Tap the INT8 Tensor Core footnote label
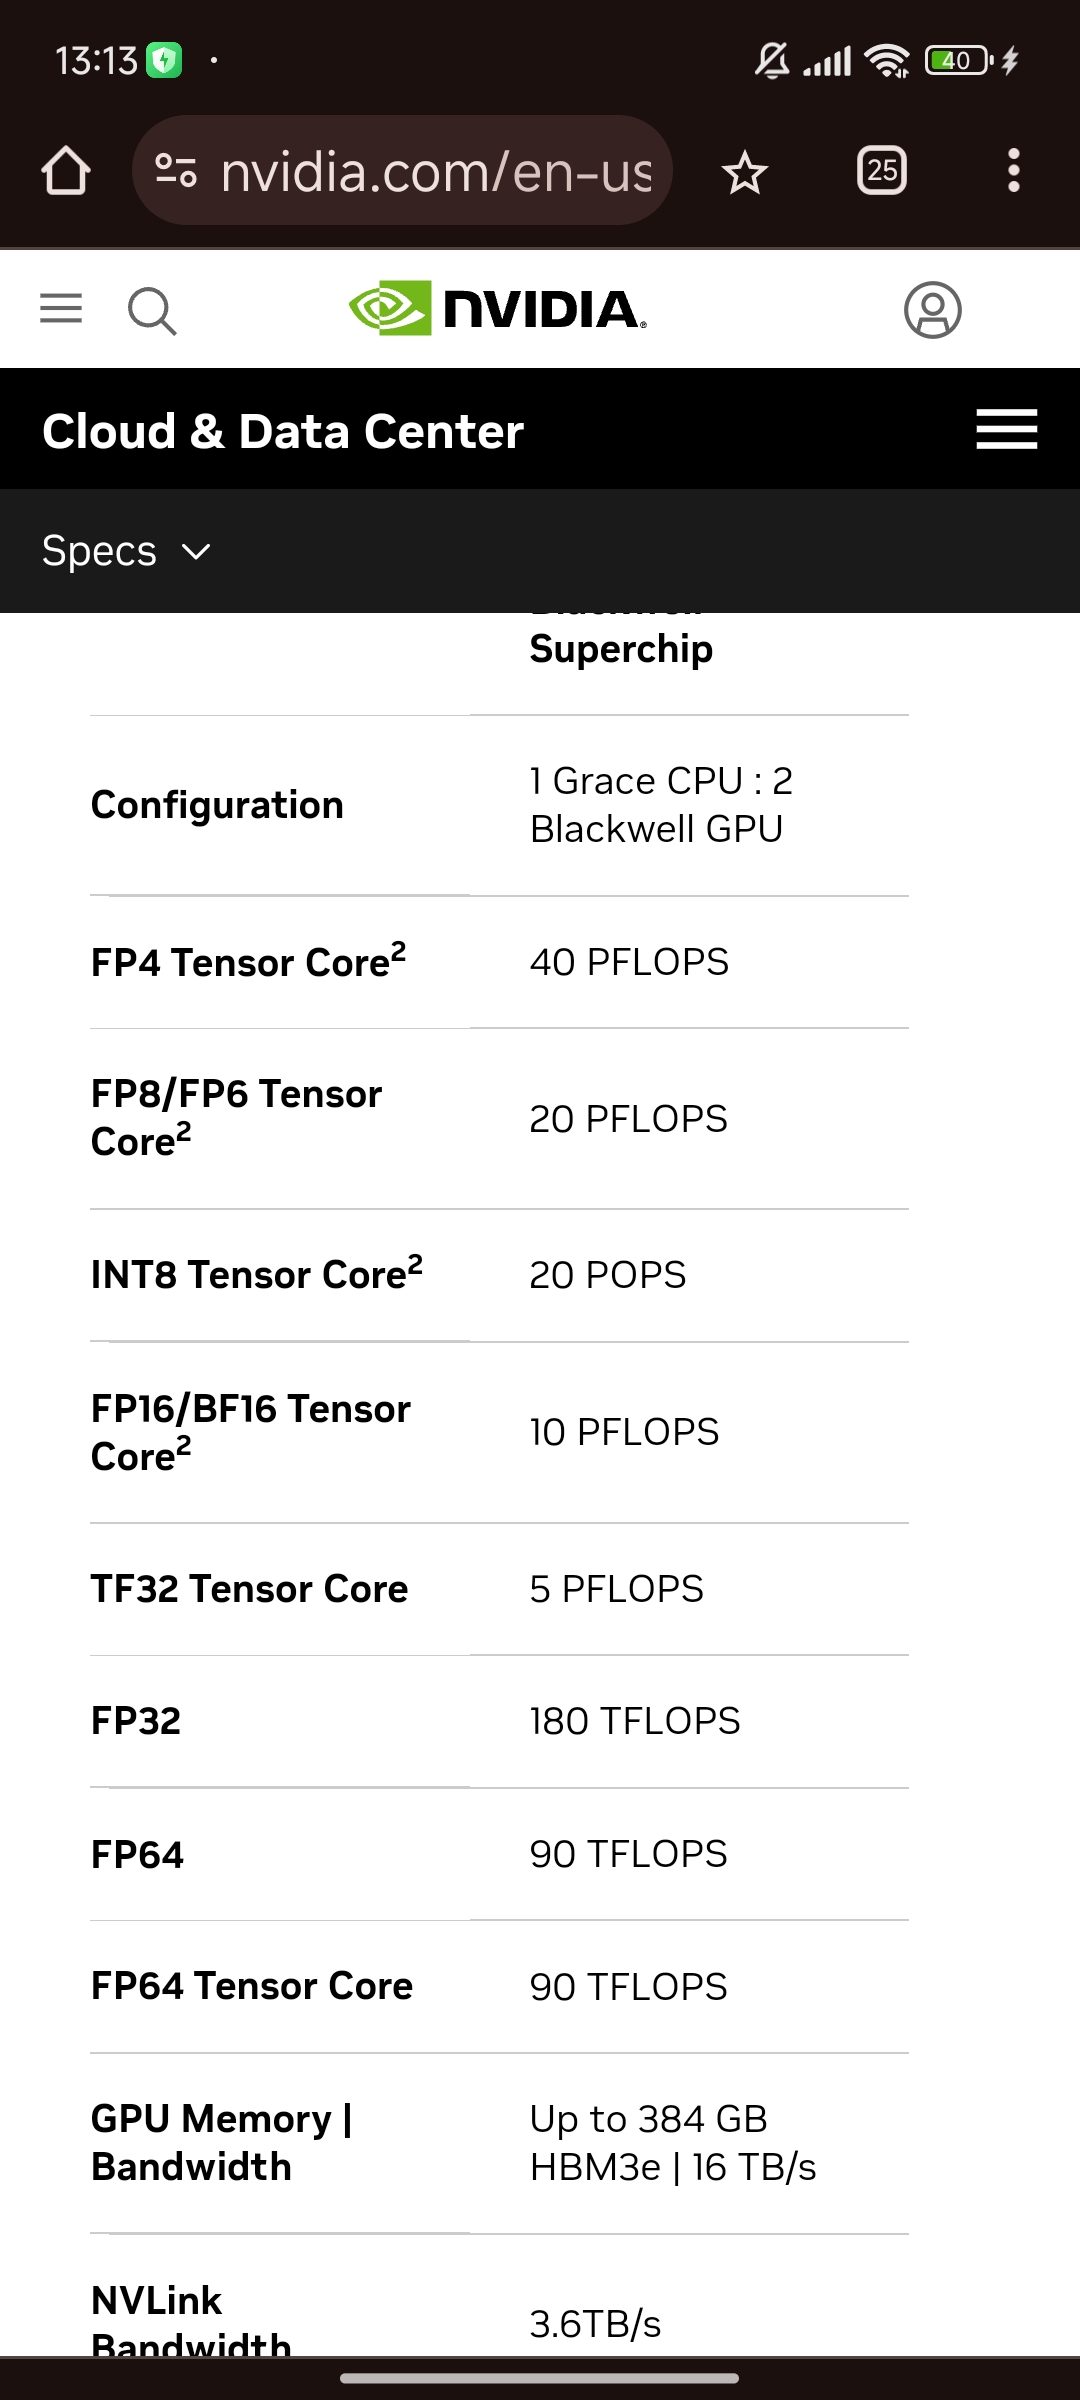1080x2400 pixels. pyautogui.click(x=256, y=1274)
